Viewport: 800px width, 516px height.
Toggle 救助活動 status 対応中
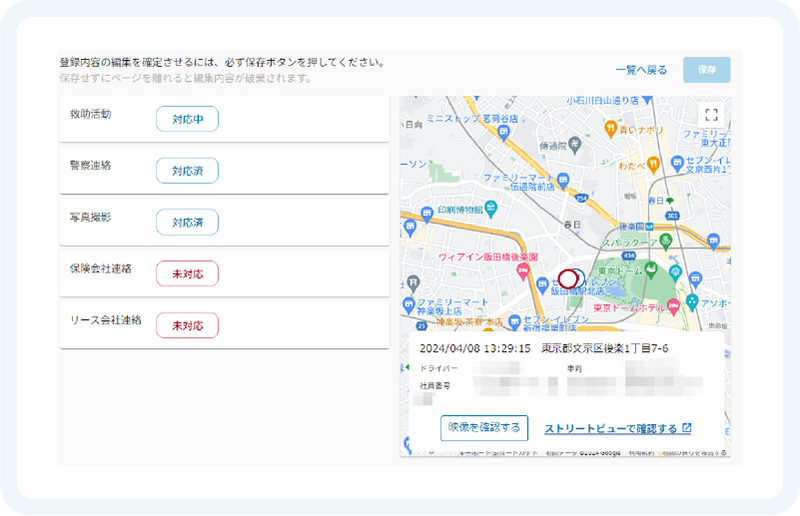pyautogui.click(x=187, y=119)
